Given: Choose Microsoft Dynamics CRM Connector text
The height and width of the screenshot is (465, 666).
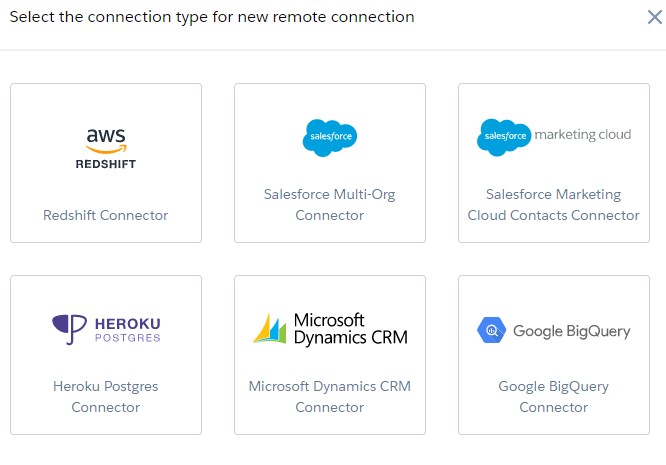Looking at the screenshot, I should coord(330,396).
